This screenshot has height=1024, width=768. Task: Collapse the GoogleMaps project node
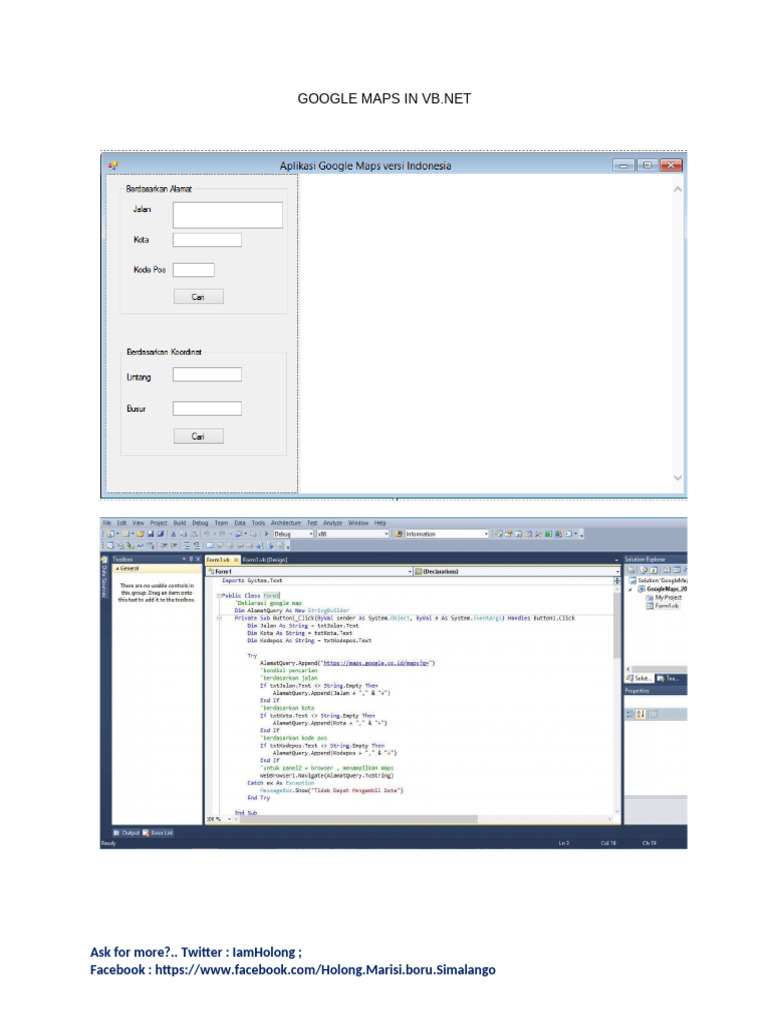630,589
